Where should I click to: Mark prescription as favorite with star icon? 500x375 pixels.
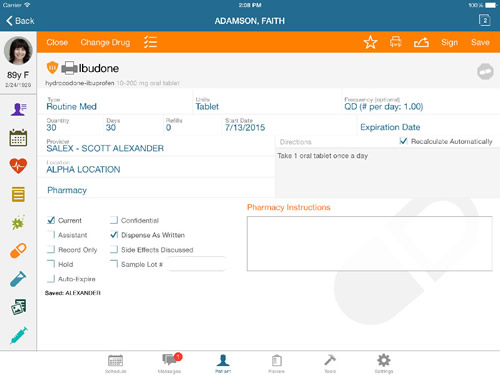pos(370,42)
